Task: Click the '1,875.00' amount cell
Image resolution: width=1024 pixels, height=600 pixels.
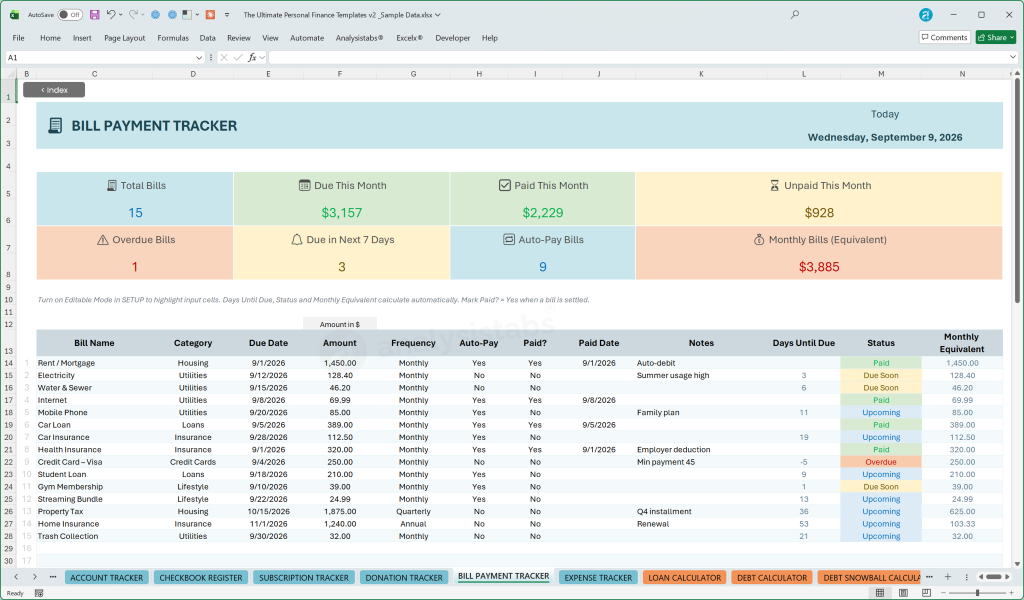Action: coord(340,511)
